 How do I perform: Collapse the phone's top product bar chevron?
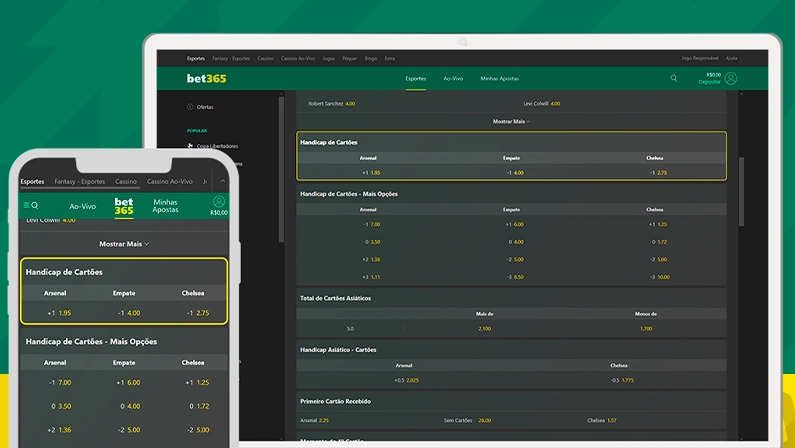223,181
